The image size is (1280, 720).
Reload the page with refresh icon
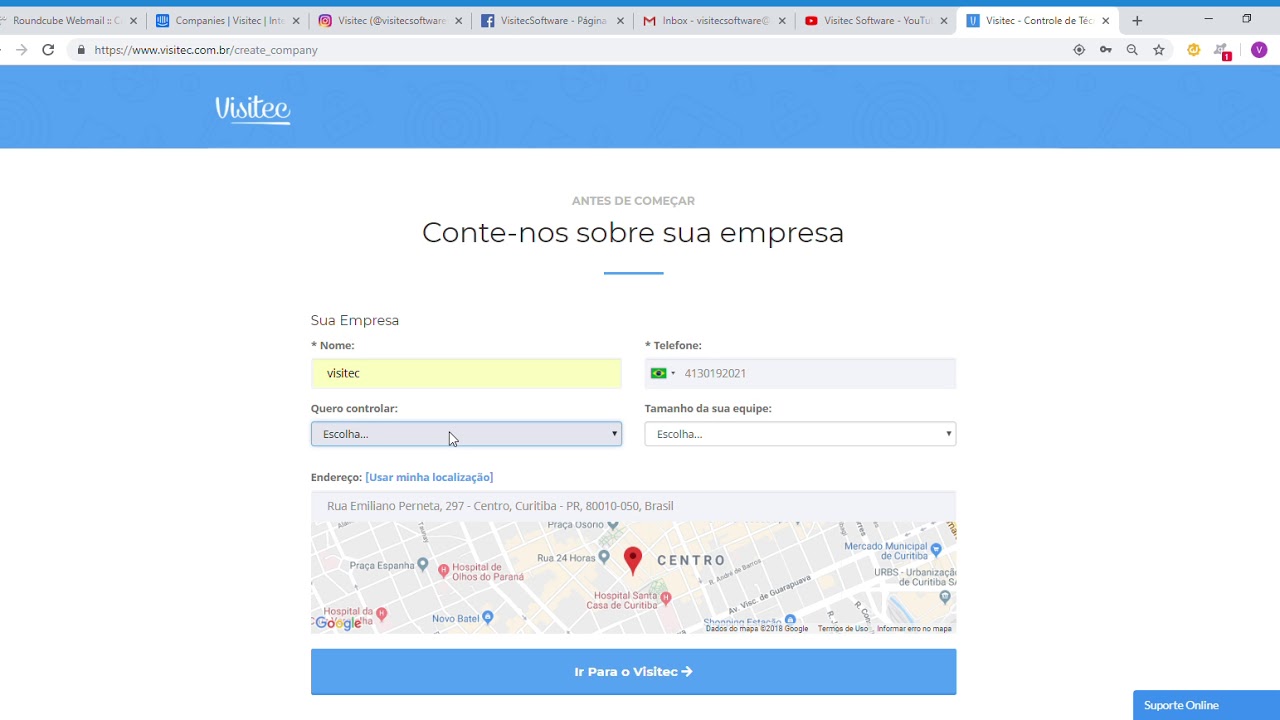click(x=48, y=50)
